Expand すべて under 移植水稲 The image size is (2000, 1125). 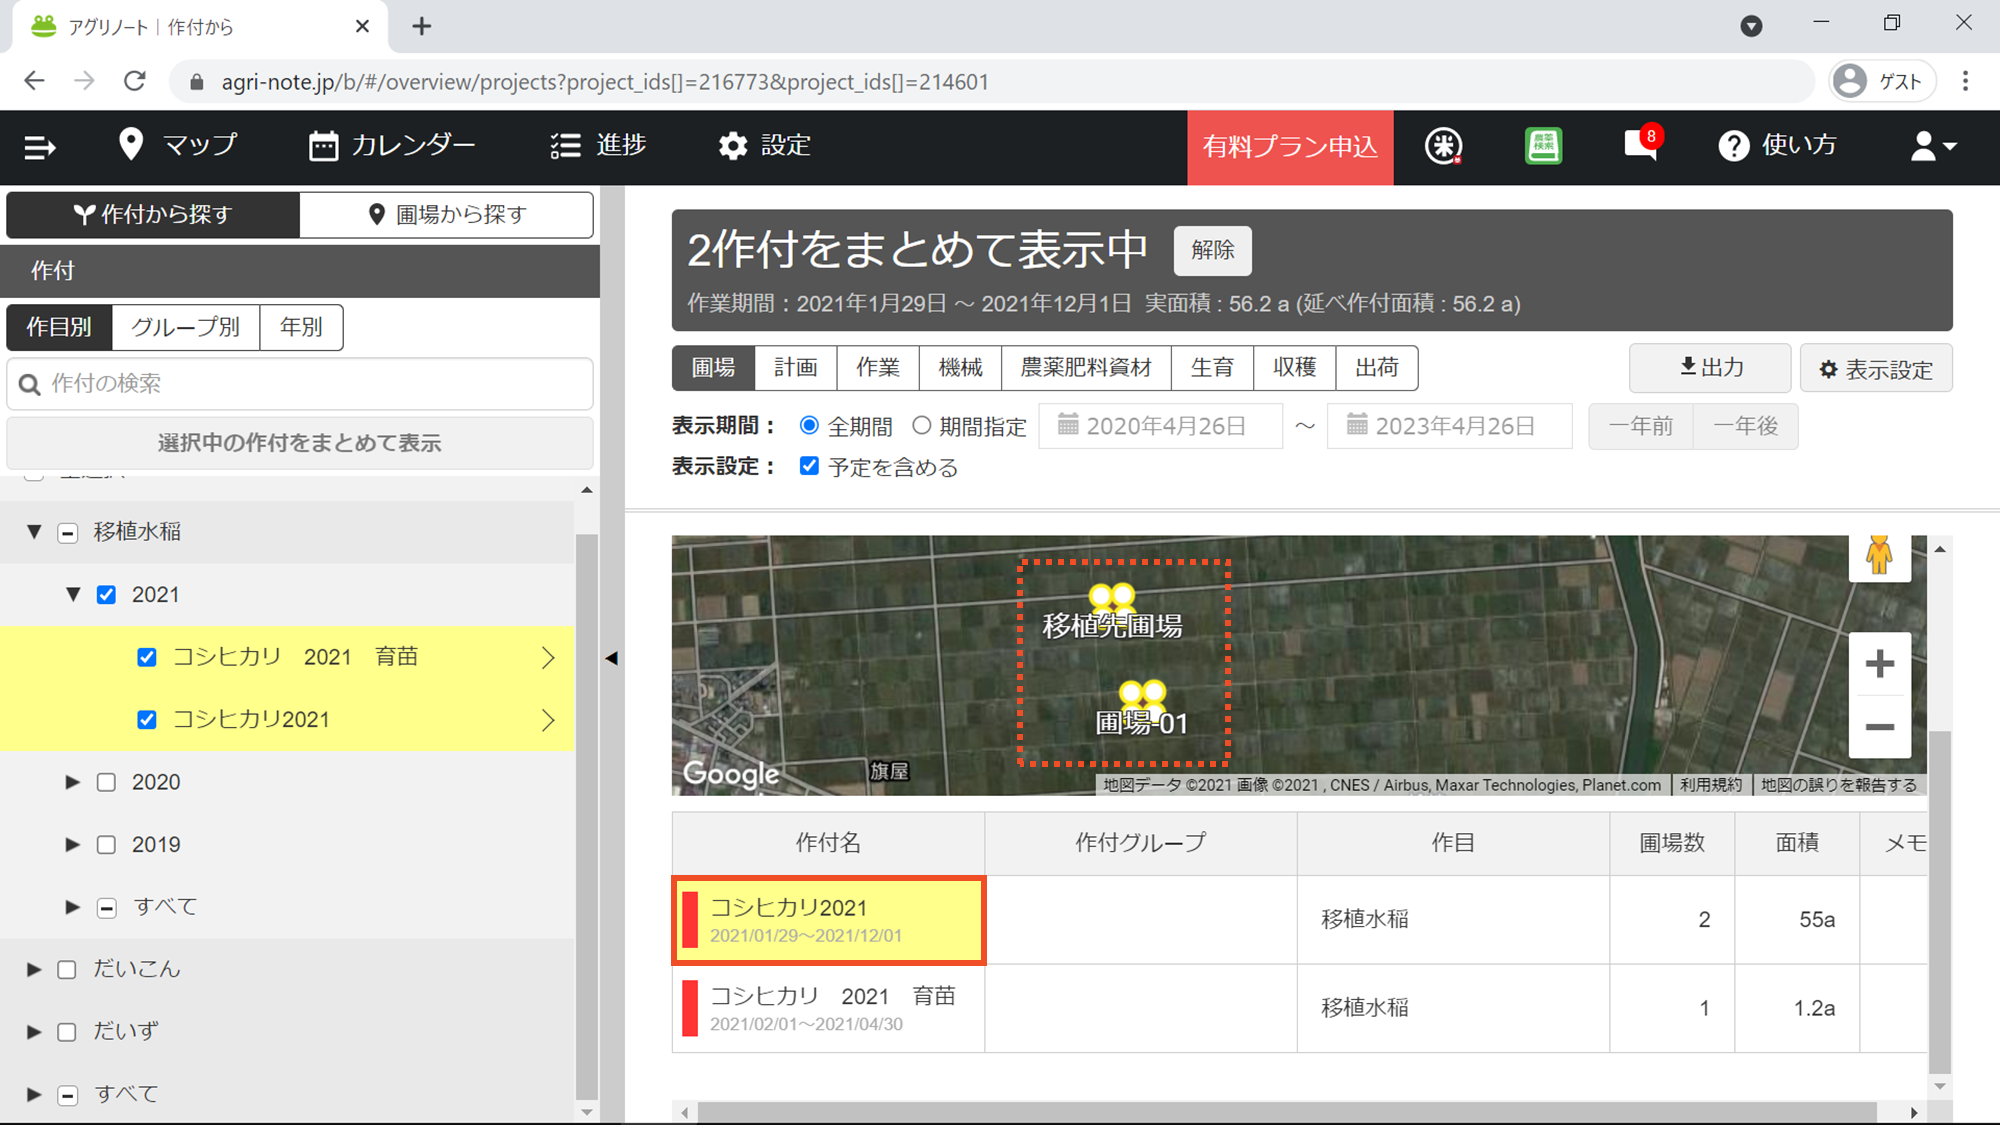tap(72, 907)
